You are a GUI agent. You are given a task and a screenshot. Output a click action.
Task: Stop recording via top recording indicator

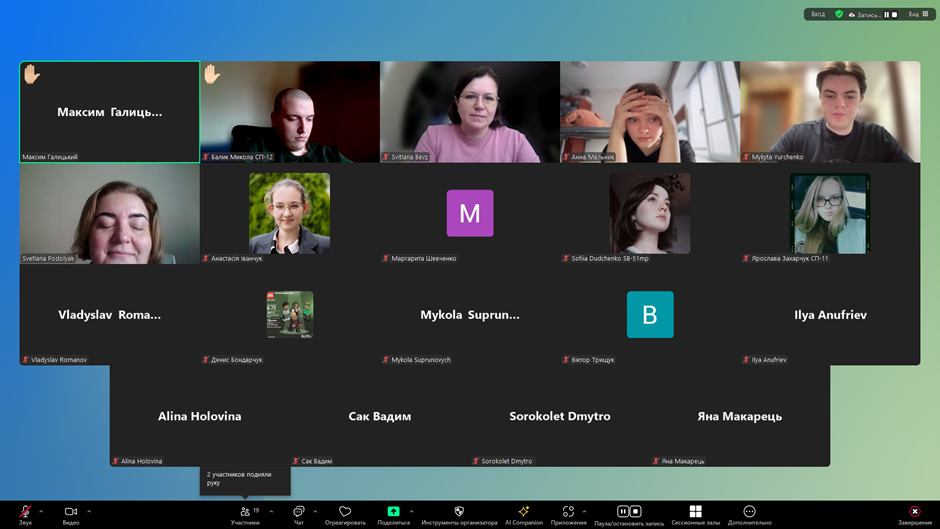pos(894,15)
